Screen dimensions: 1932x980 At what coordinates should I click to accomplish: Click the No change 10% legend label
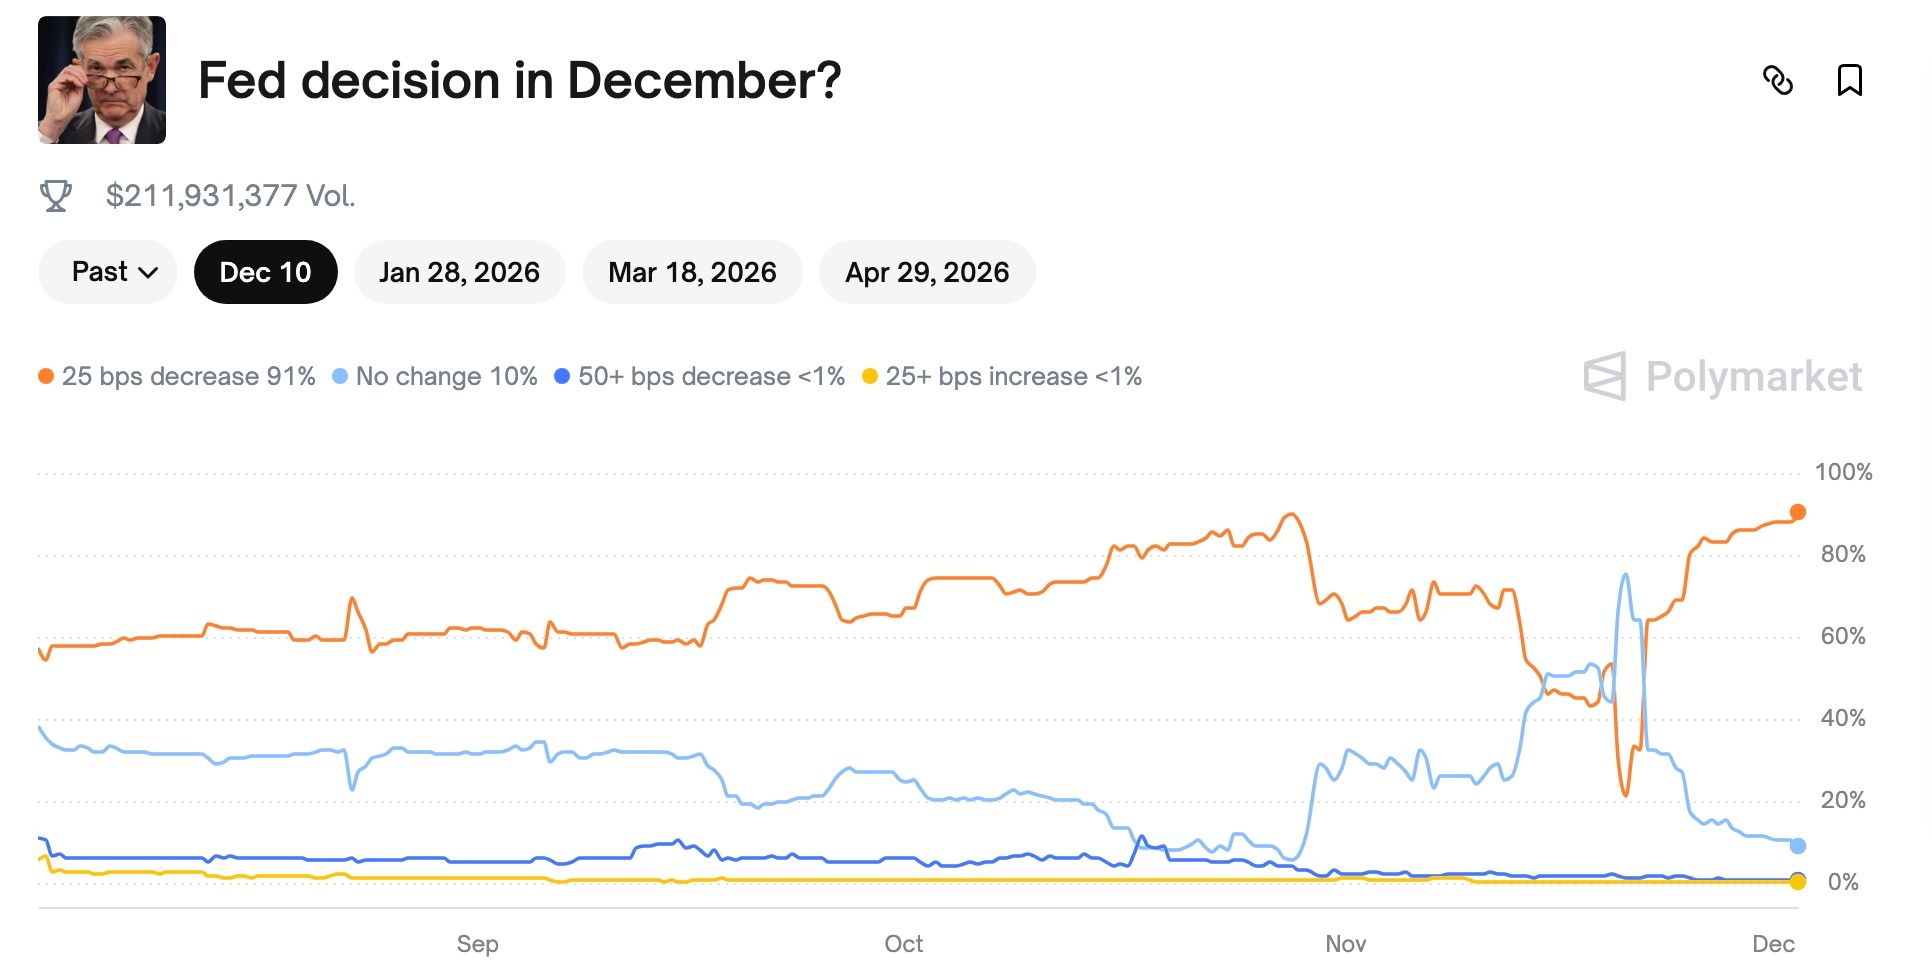click(447, 377)
